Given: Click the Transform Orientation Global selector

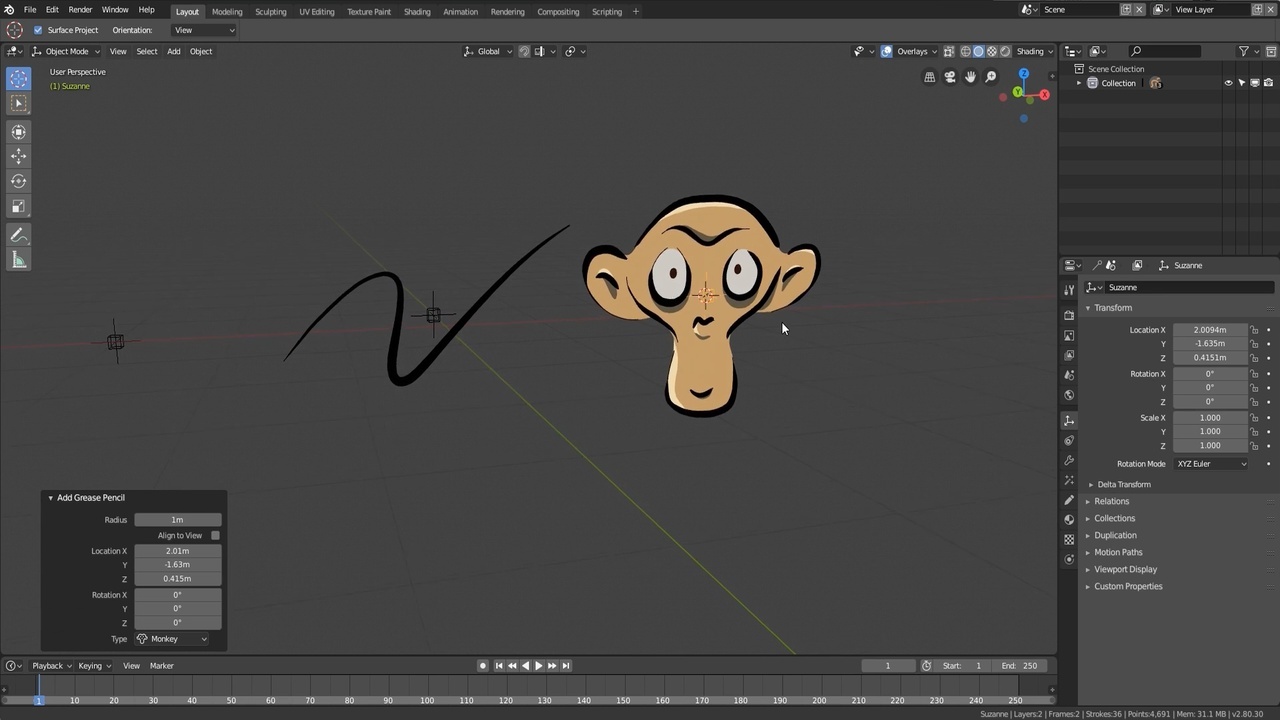Looking at the screenshot, I should (x=488, y=51).
